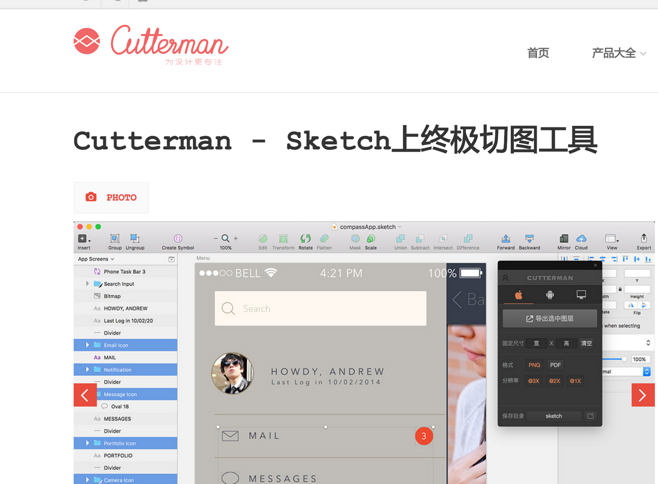Switch to Android tab in Cutterman panel

click(x=550, y=295)
